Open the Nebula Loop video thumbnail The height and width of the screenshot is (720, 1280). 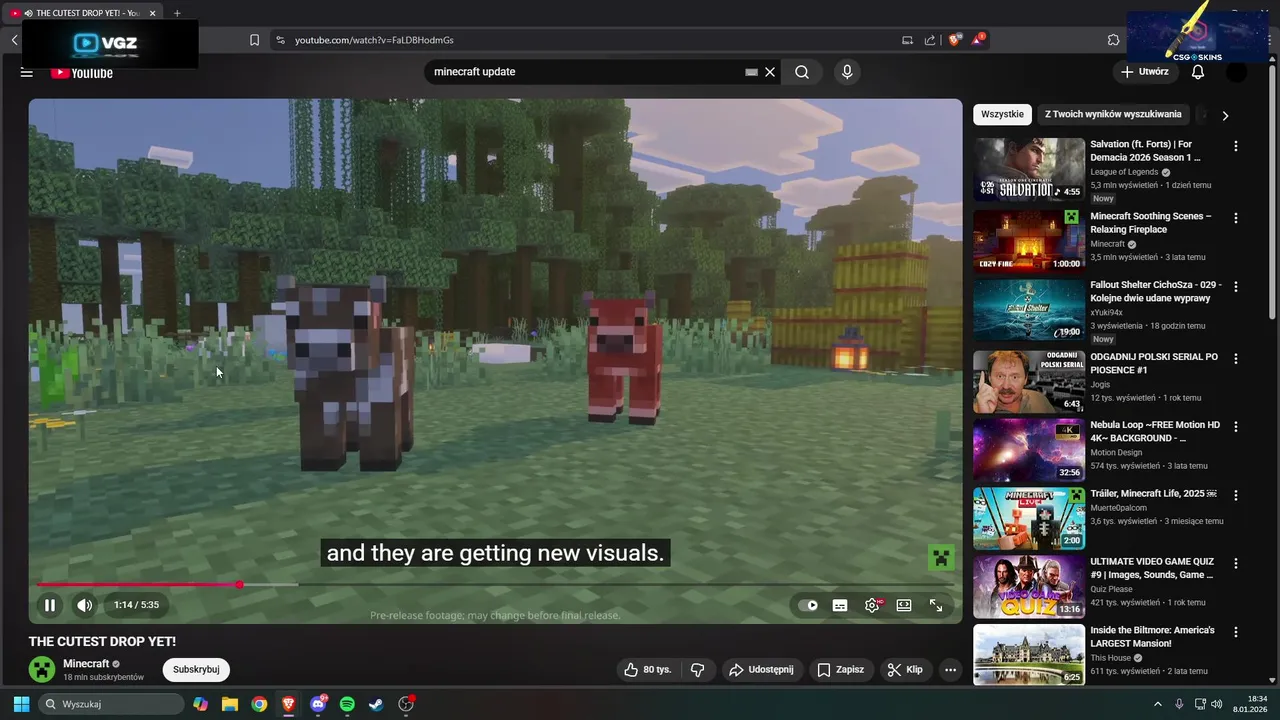(x=1029, y=450)
